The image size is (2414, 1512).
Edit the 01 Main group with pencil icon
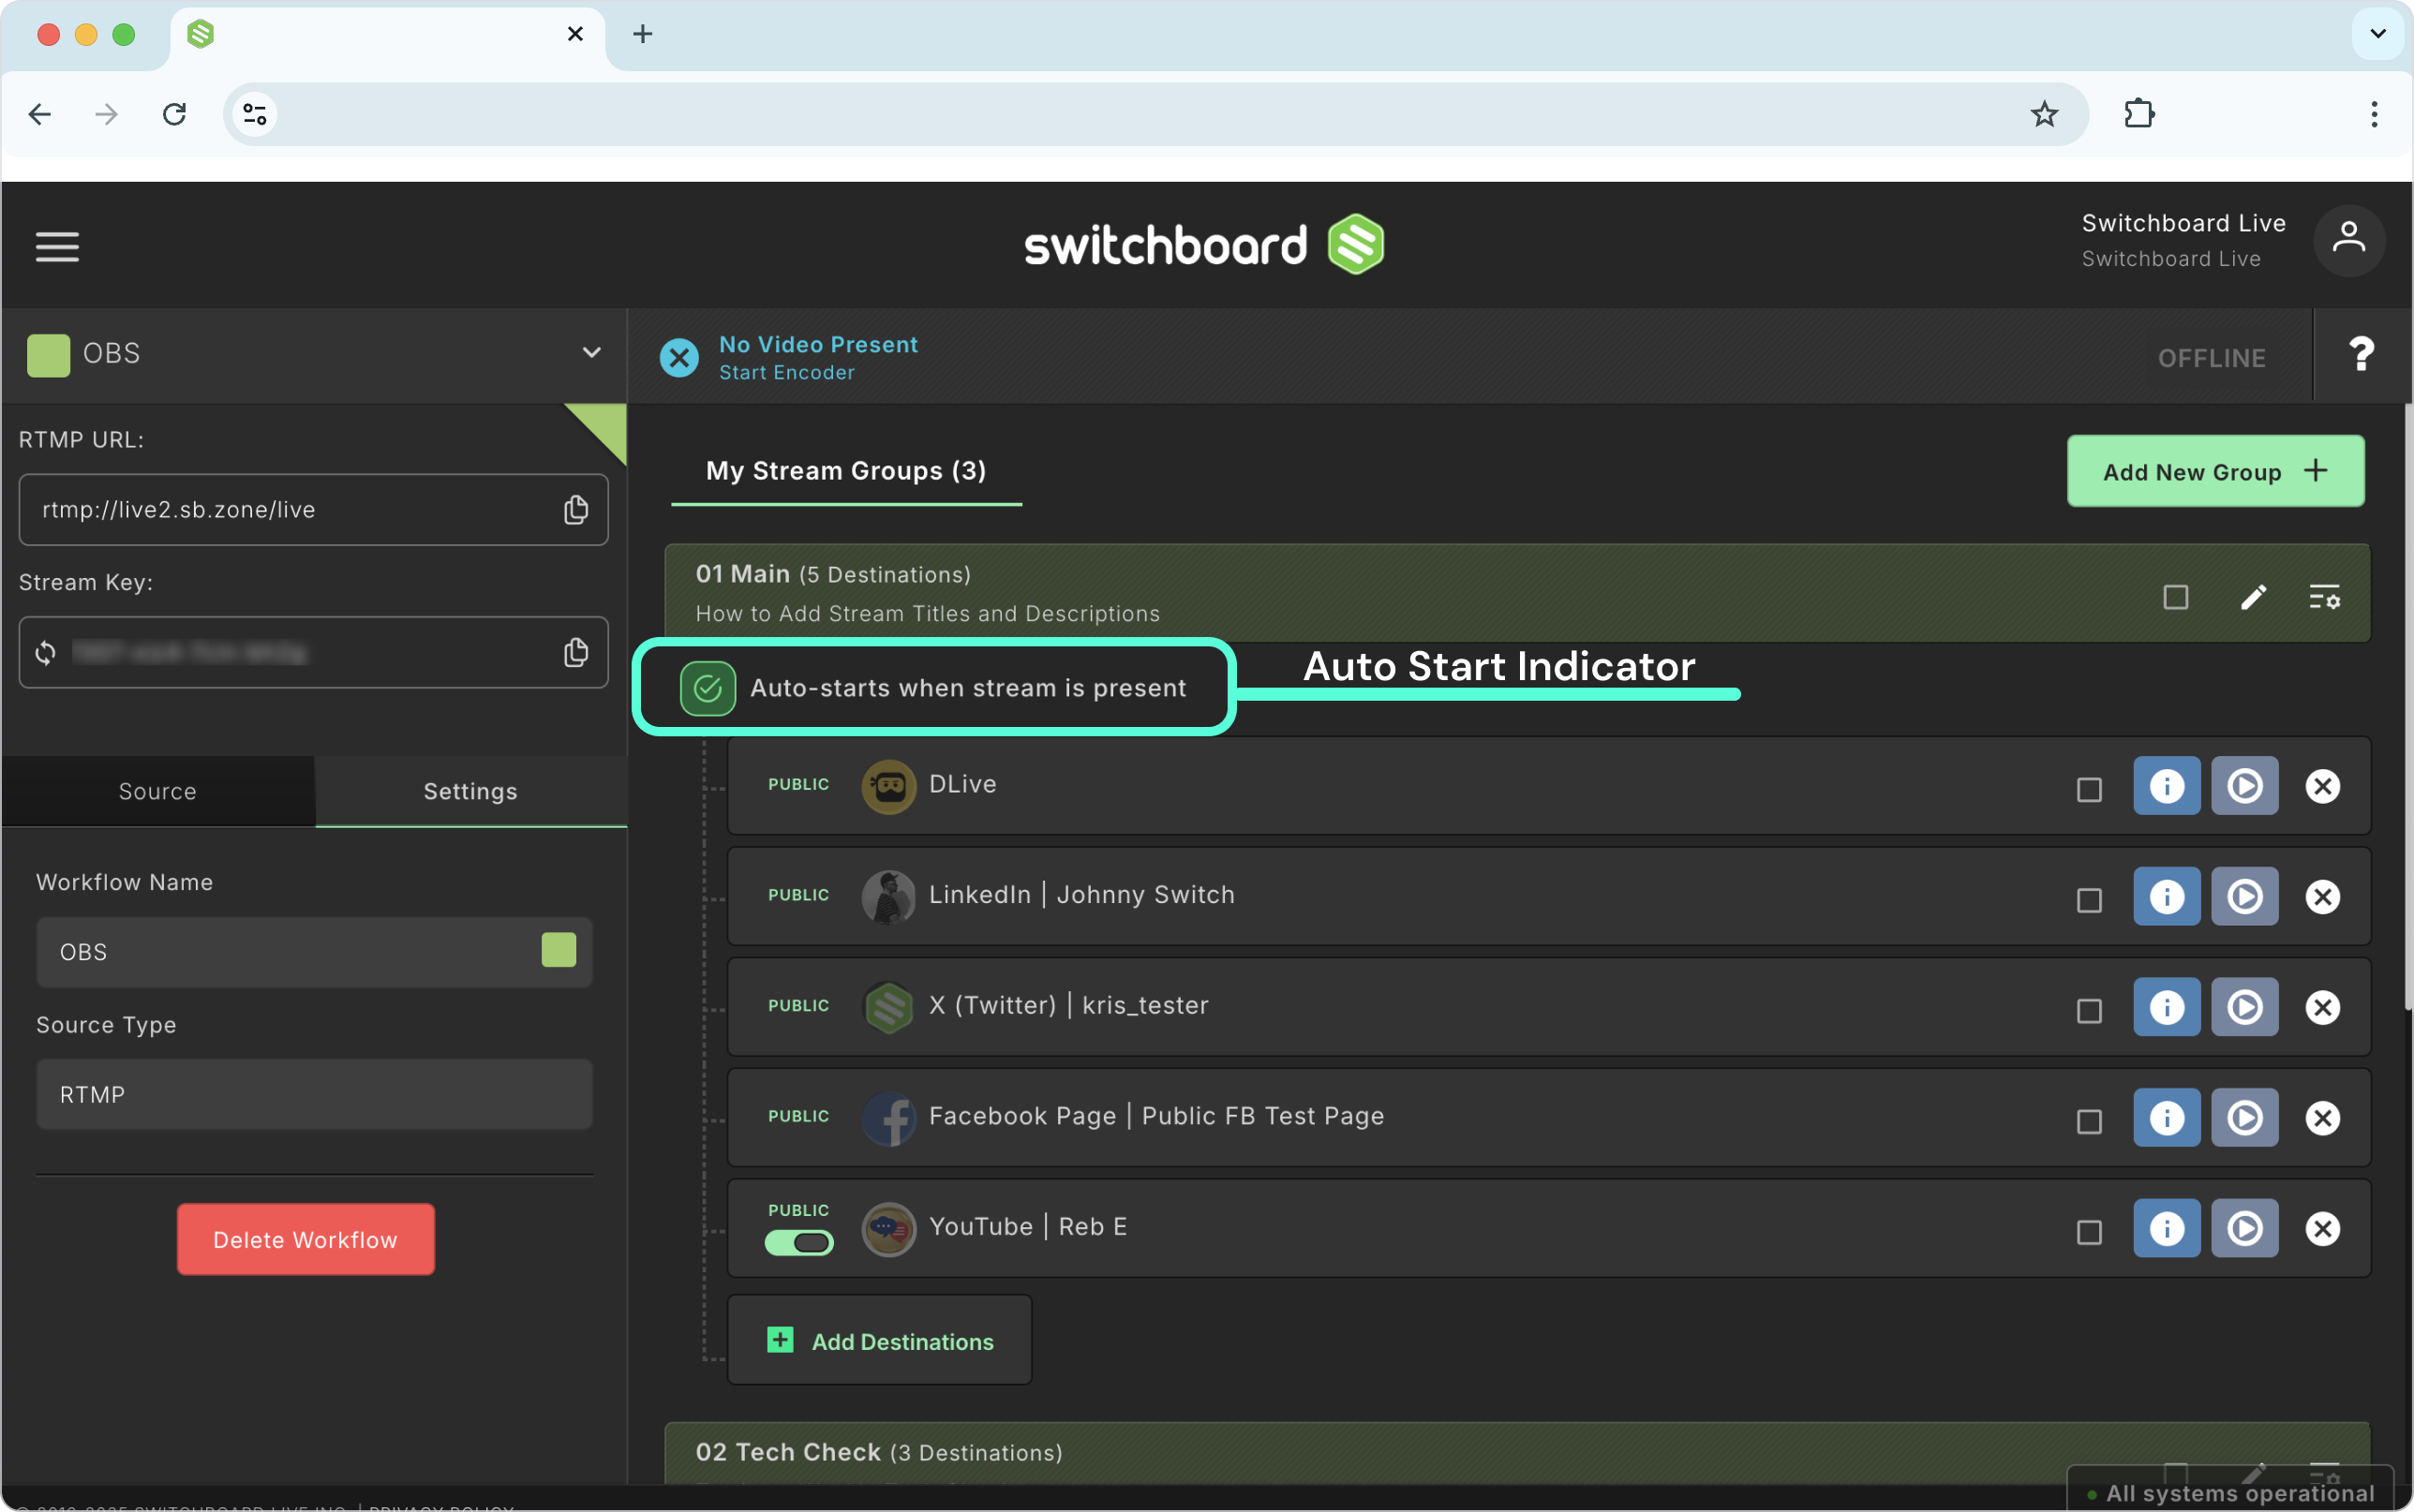tap(2253, 597)
